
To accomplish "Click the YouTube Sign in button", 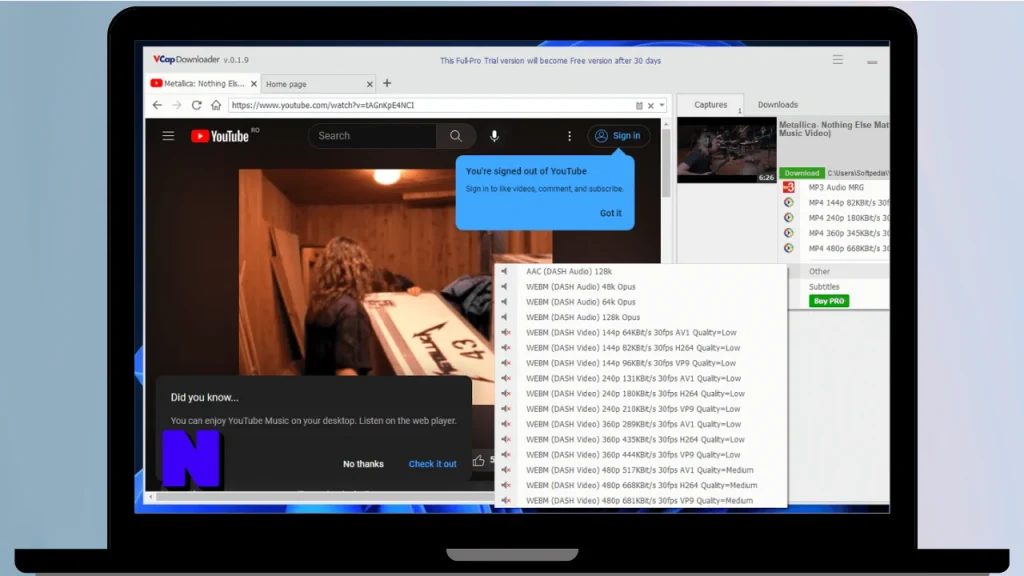I will (618, 136).
